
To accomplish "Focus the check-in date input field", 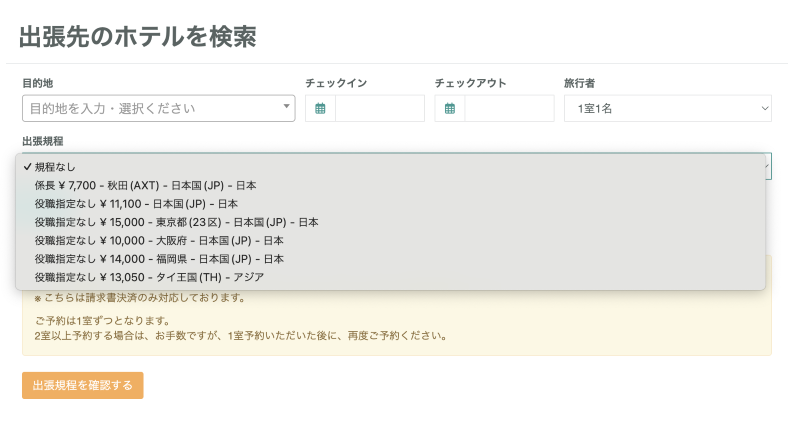I will click(380, 108).
